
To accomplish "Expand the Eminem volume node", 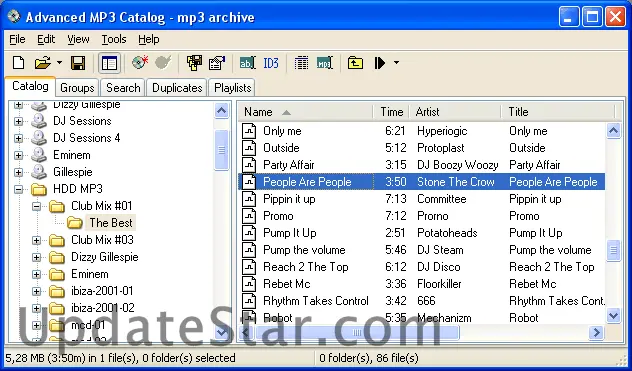I will pos(18,155).
